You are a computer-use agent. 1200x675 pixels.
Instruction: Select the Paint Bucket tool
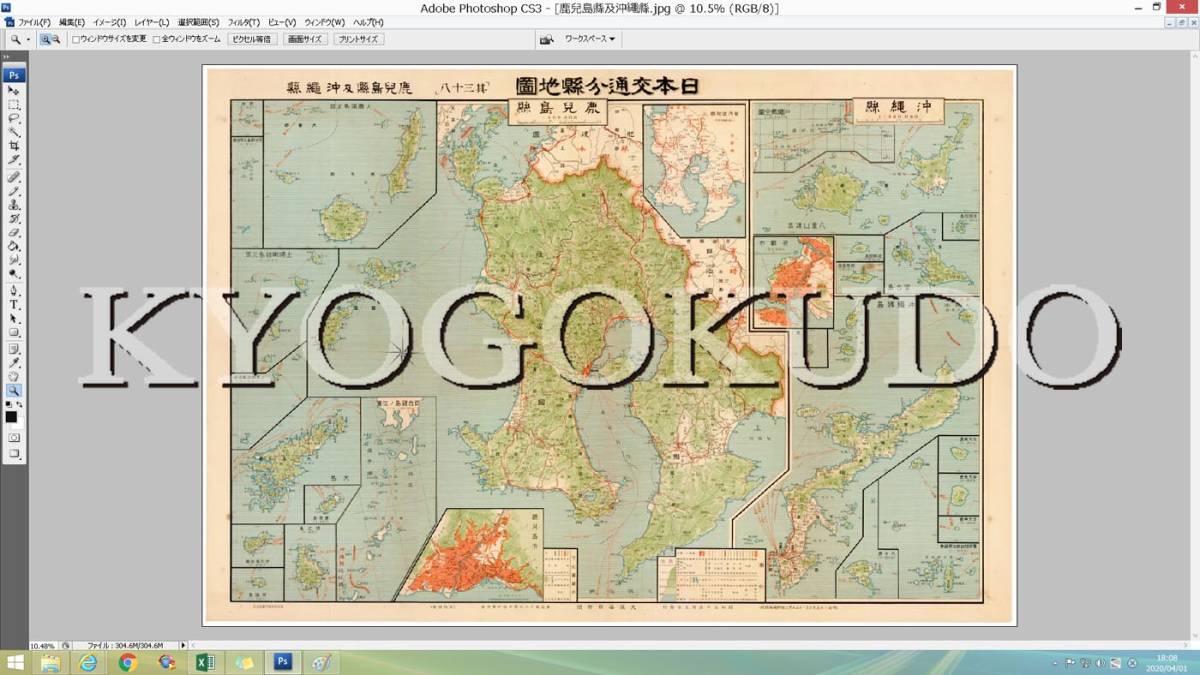14,246
